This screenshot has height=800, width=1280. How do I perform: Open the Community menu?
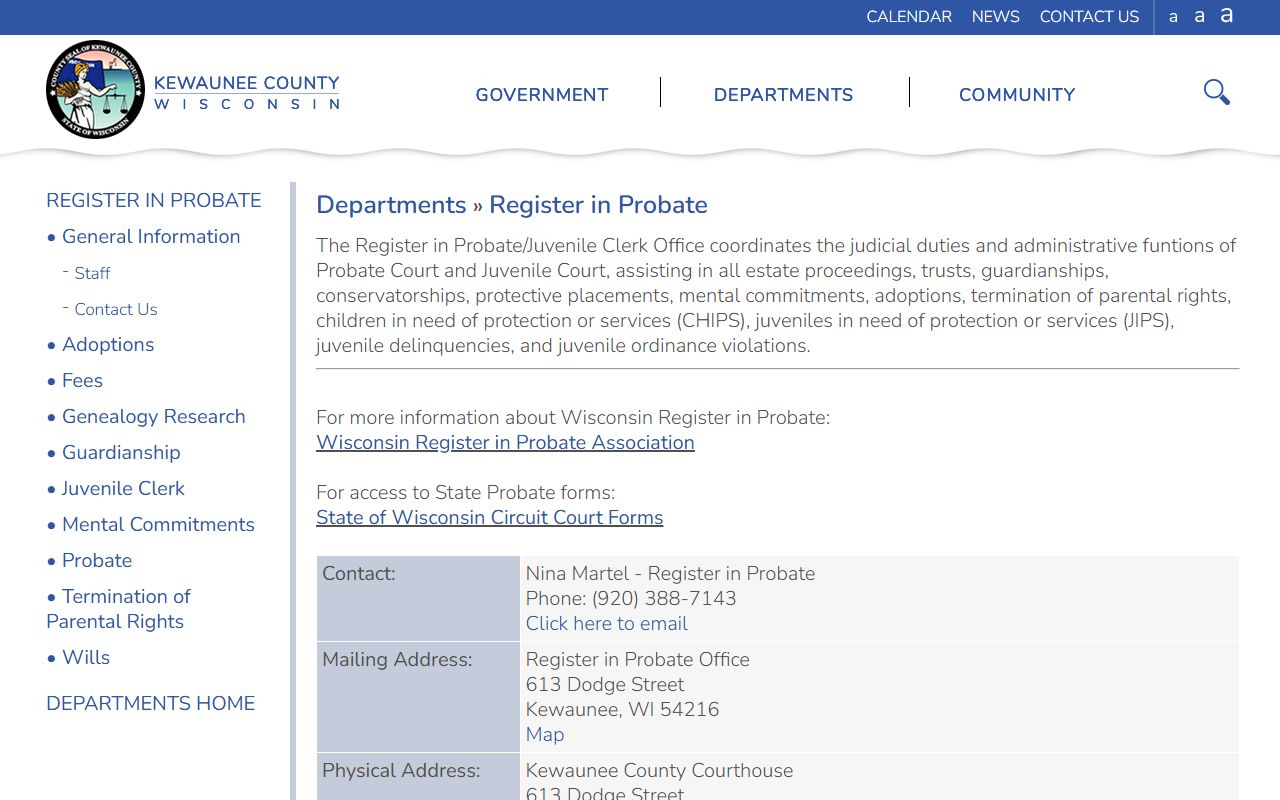click(x=1017, y=95)
